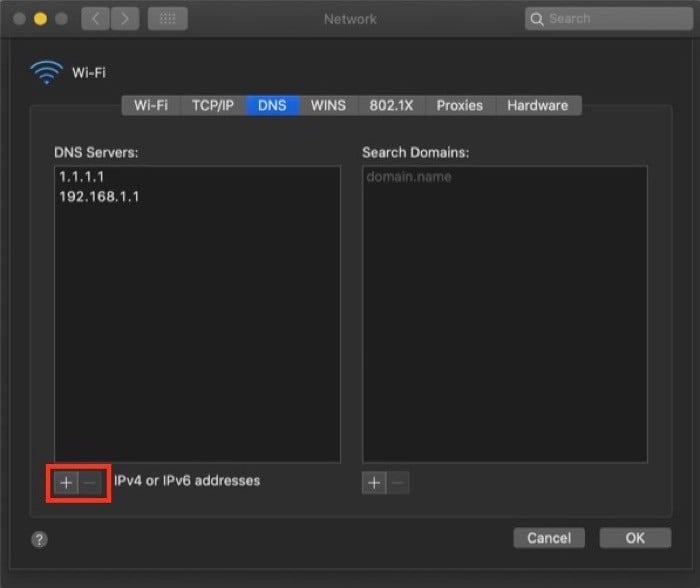The height and width of the screenshot is (588, 700).
Task: Click the Wi-Fi signal icon
Action: [x=46, y=72]
